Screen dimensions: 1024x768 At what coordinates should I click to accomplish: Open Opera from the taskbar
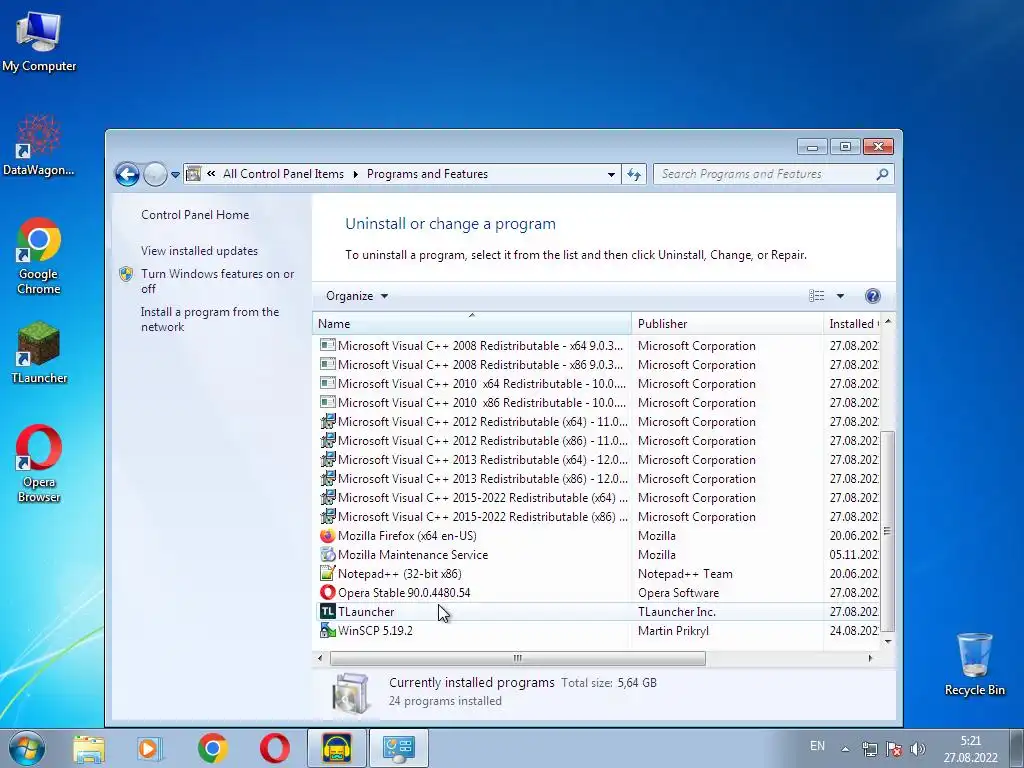tap(274, 748)
